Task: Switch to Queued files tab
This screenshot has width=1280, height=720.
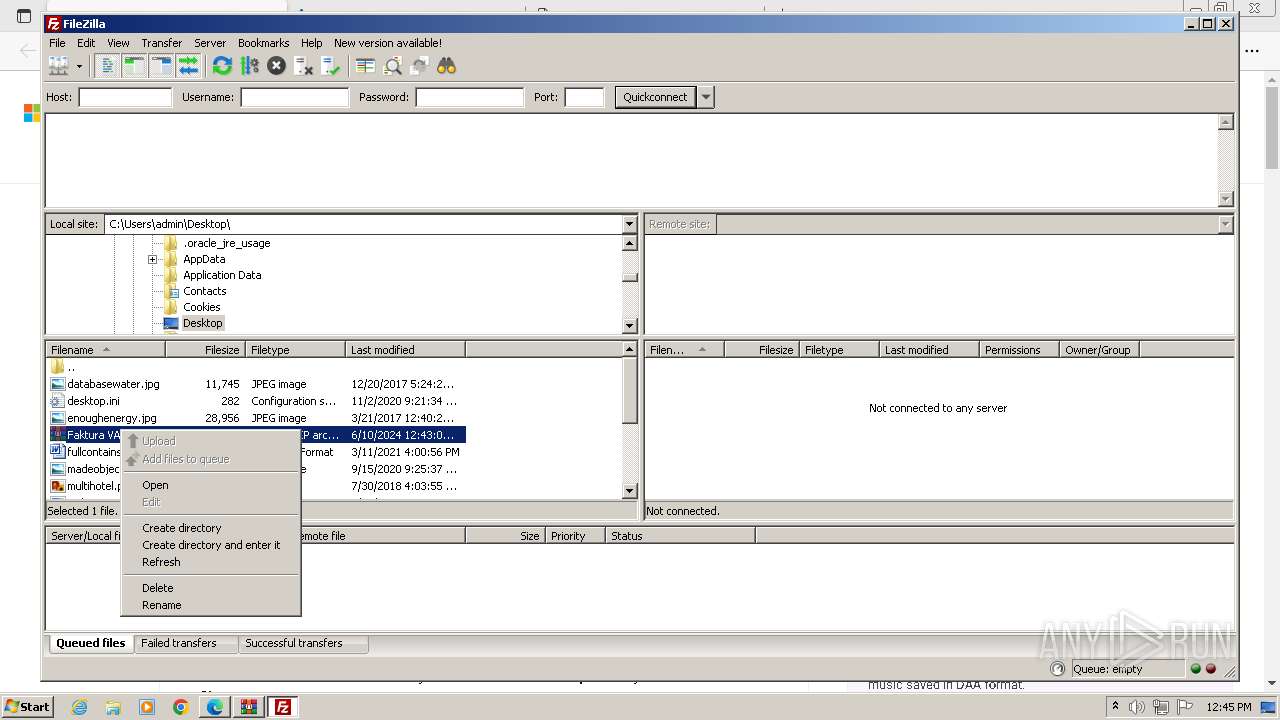Action: 90,643
